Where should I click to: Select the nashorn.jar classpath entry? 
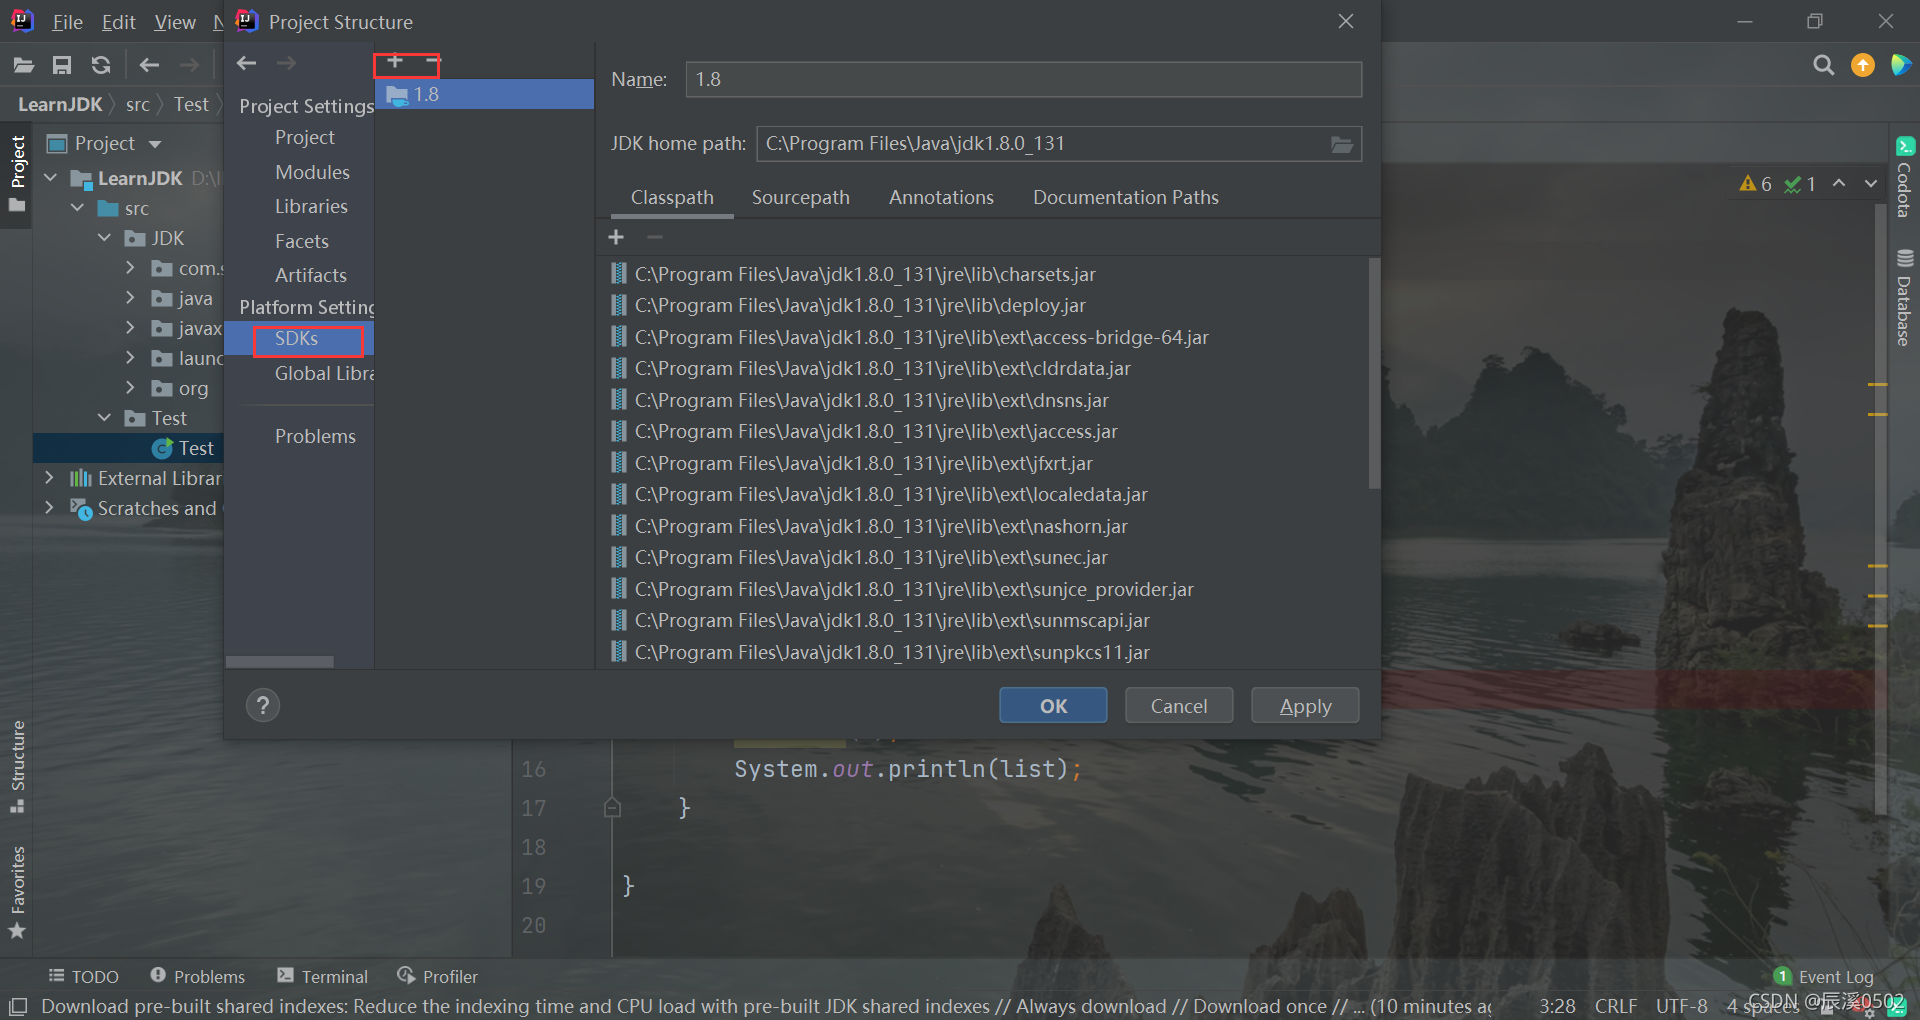[x=881, y=527]
